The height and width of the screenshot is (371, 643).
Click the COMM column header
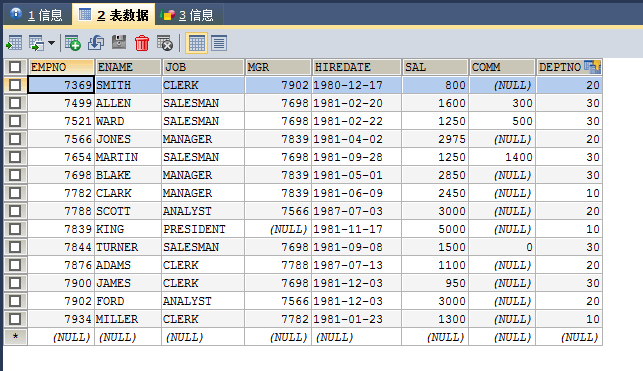coord(502,67)
